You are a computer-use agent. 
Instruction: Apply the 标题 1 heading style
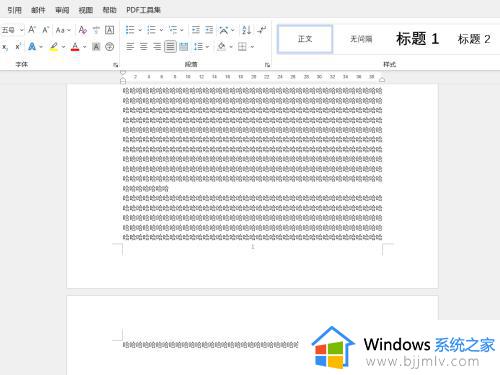tap(417, 39)
